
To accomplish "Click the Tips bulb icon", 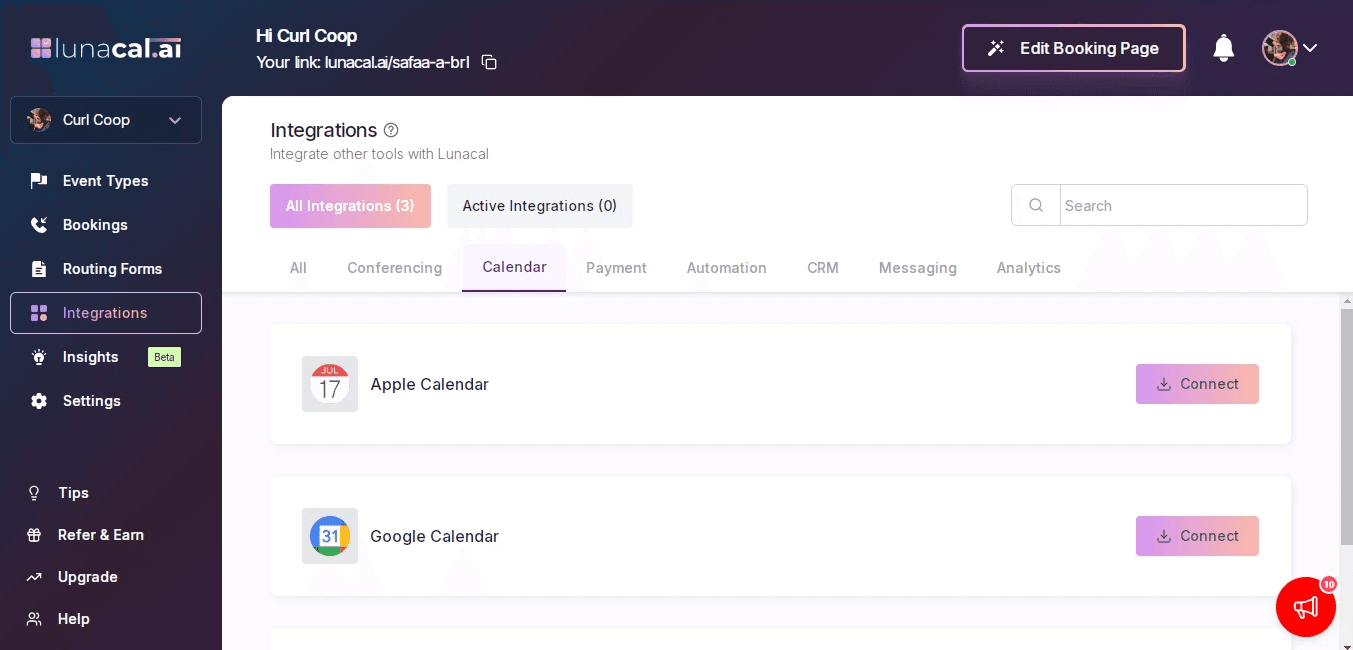I will pos(34,493).
